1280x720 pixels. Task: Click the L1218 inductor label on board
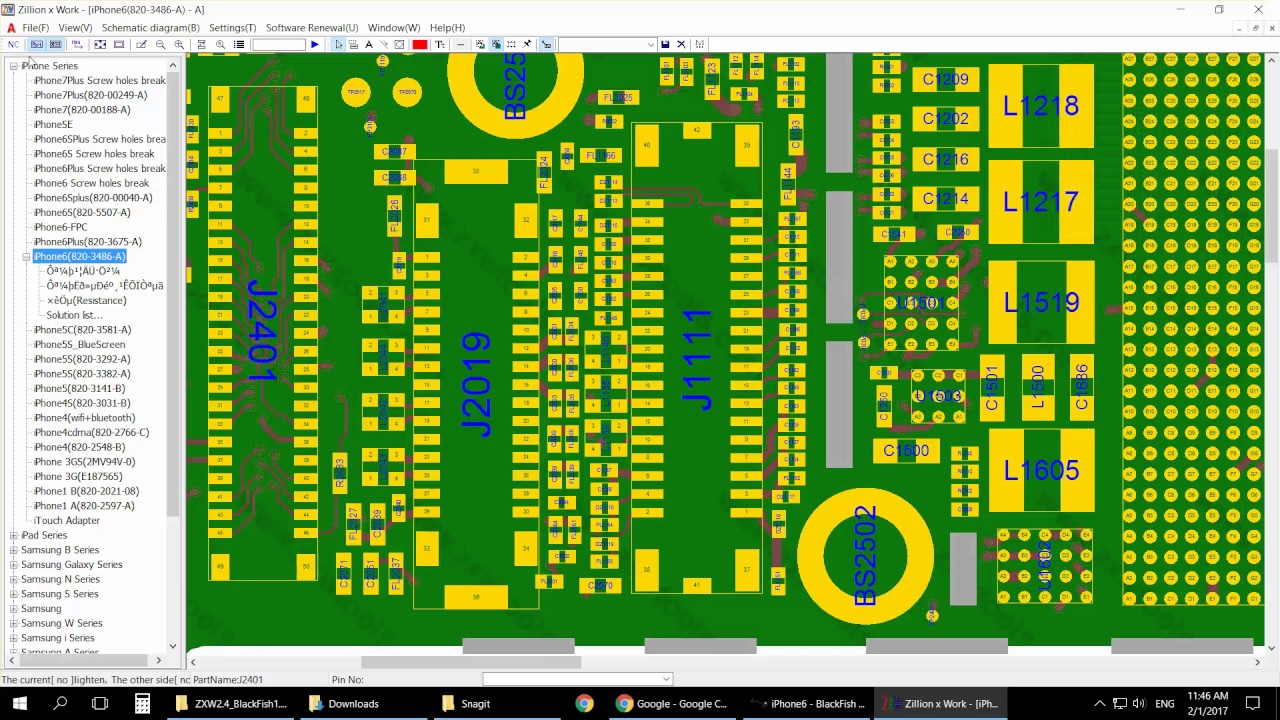1041,106
